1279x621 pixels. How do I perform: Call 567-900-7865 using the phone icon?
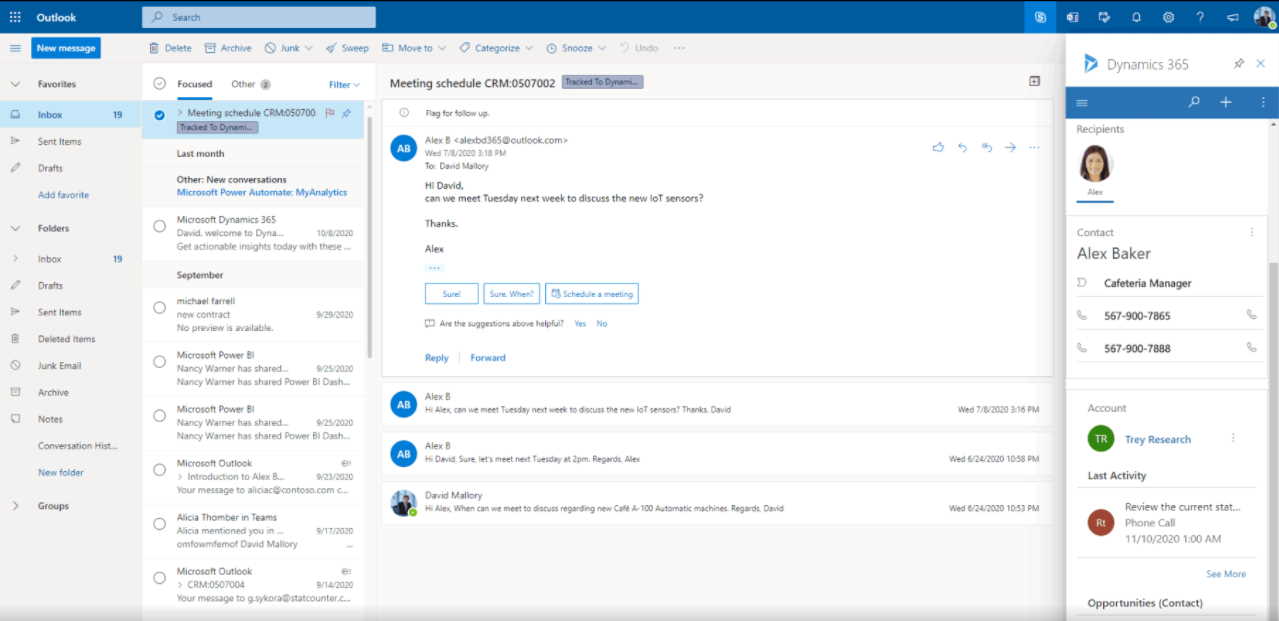[1251, 315]
